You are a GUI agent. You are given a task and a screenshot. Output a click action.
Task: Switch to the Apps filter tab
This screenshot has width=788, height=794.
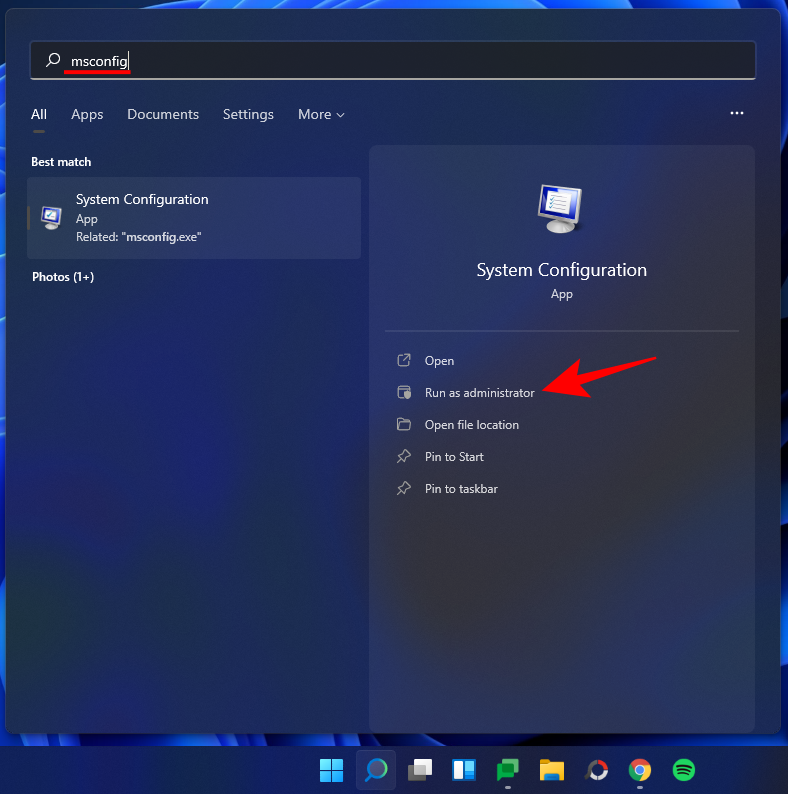[x=87, y=115]
